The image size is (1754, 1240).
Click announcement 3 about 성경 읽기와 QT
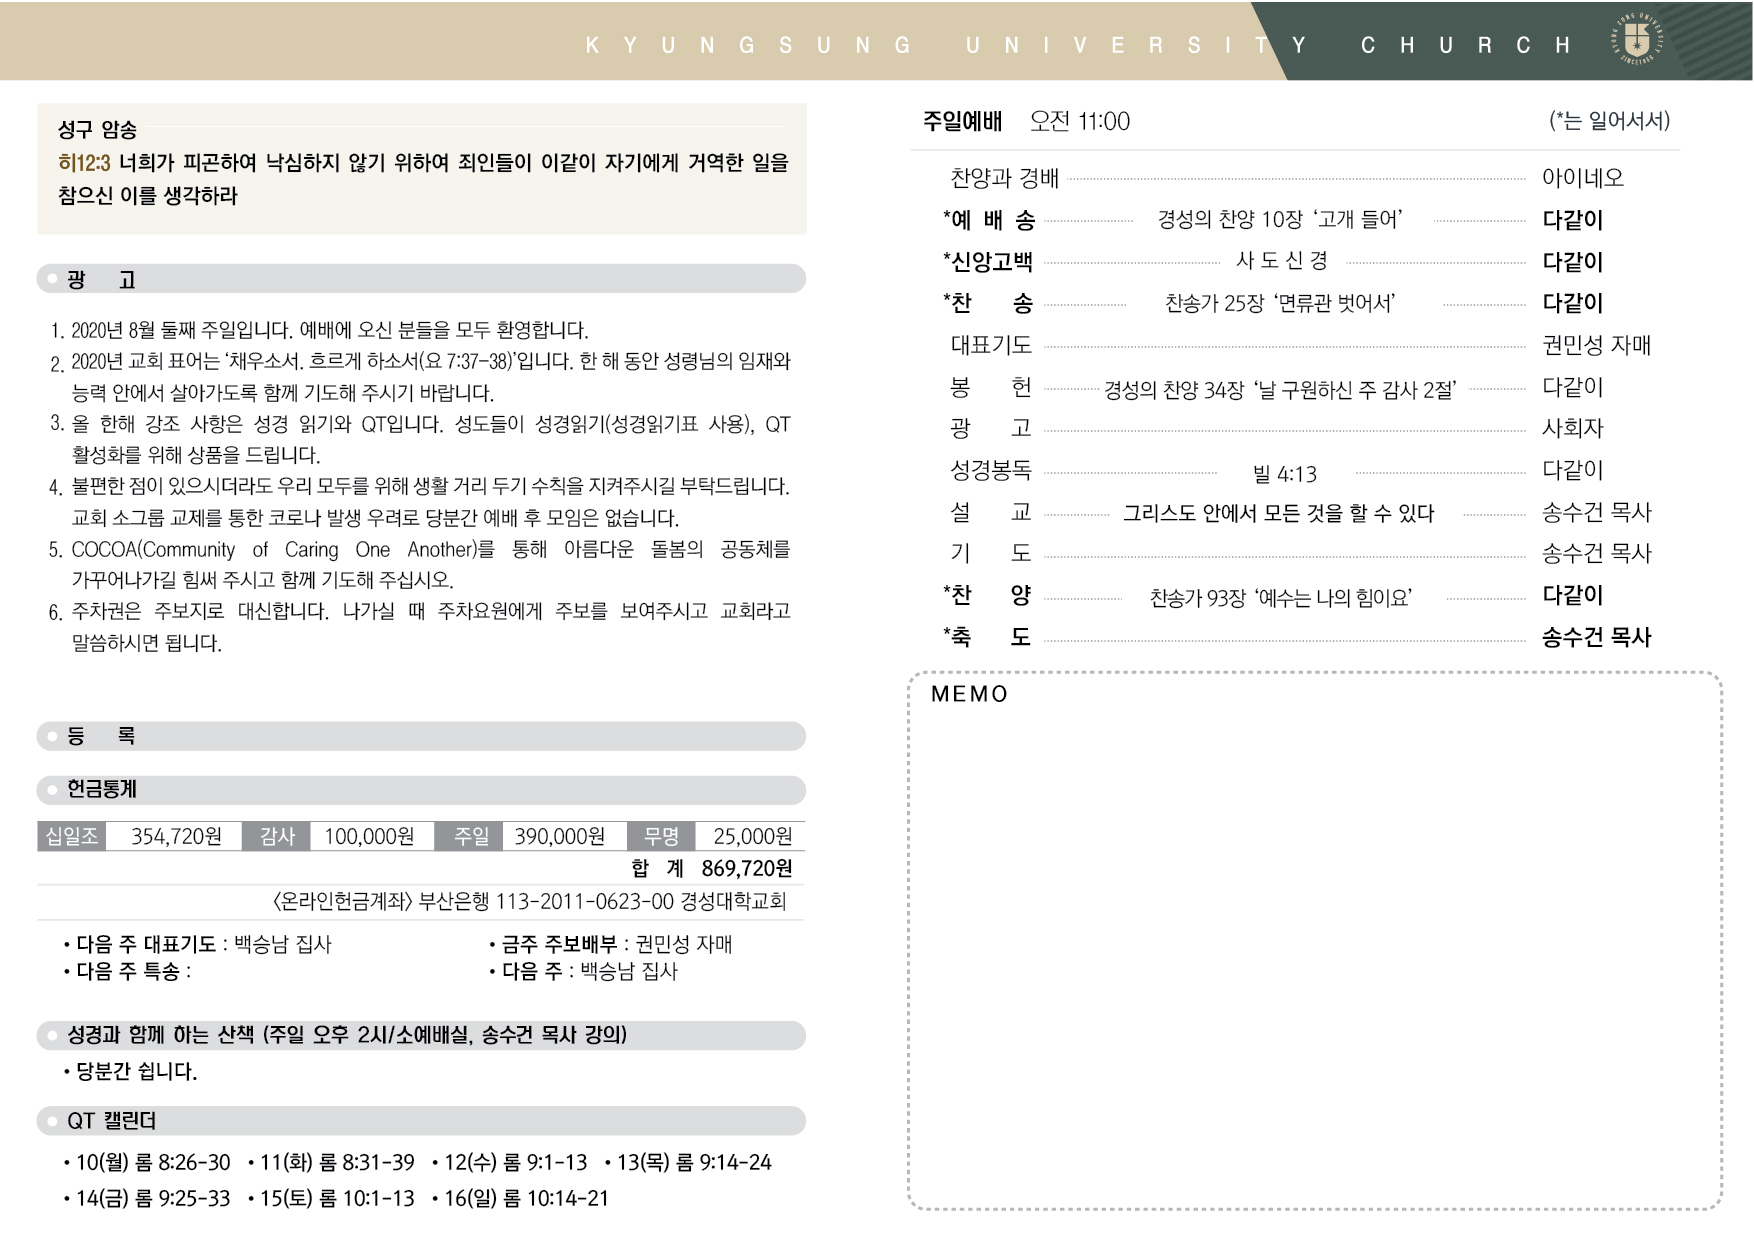point(420,439)
